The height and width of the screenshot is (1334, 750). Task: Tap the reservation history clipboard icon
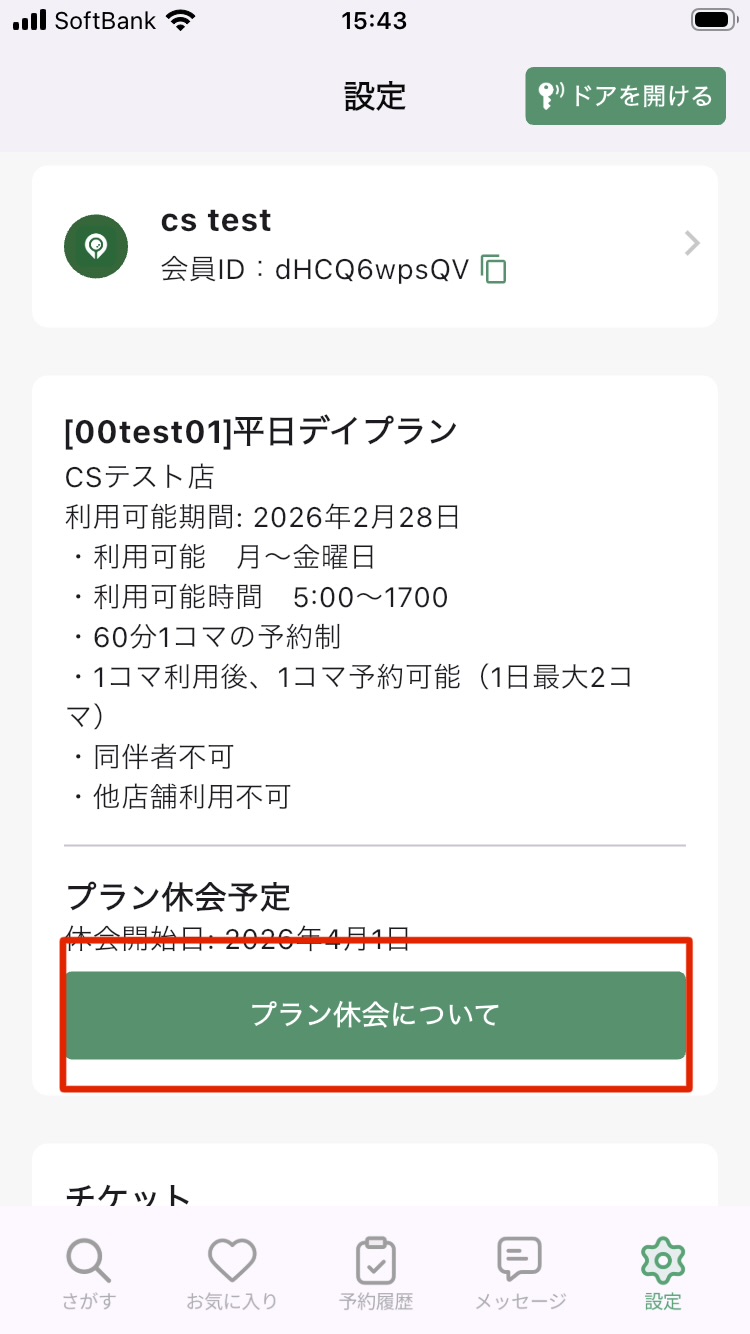pyautogui.click(x=376, y=1259)
